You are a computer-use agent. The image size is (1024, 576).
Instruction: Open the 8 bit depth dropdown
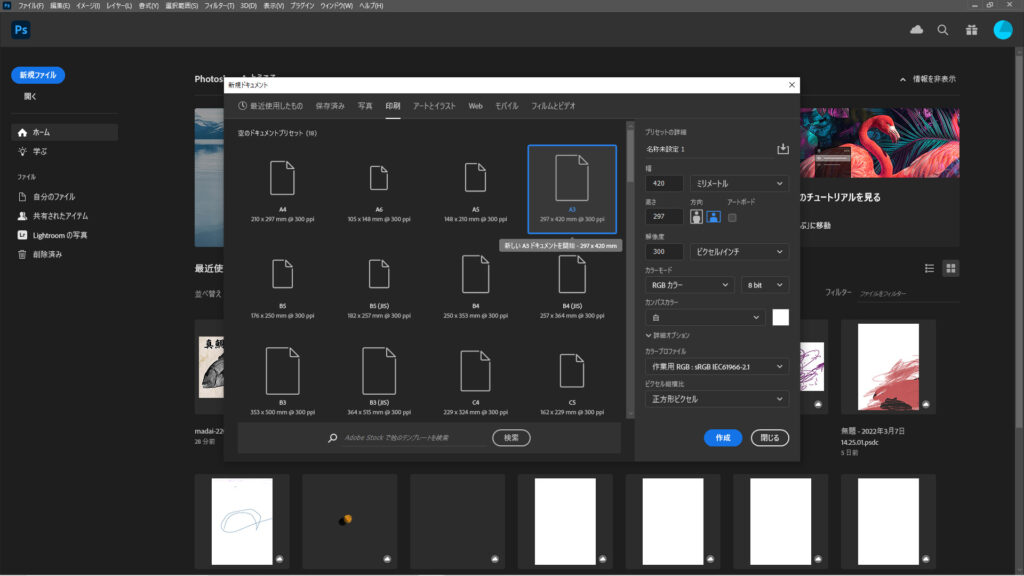pyautogui.click(x=764, y=285)
